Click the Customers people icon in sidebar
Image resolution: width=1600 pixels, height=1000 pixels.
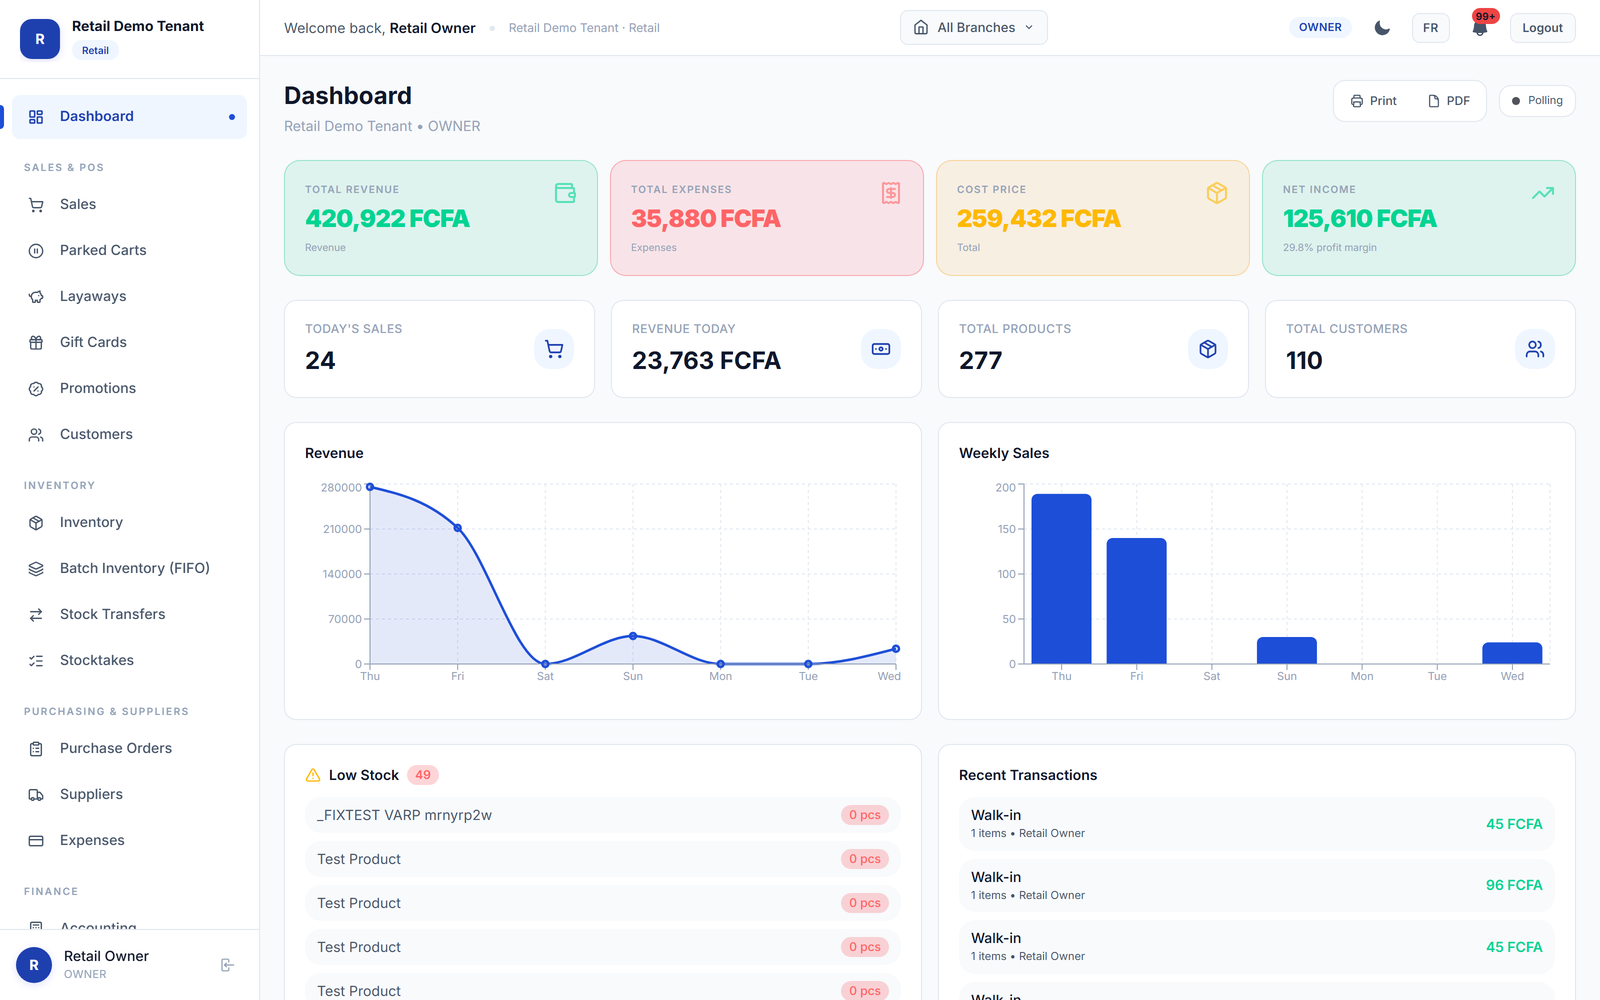(x=36, y=435)
